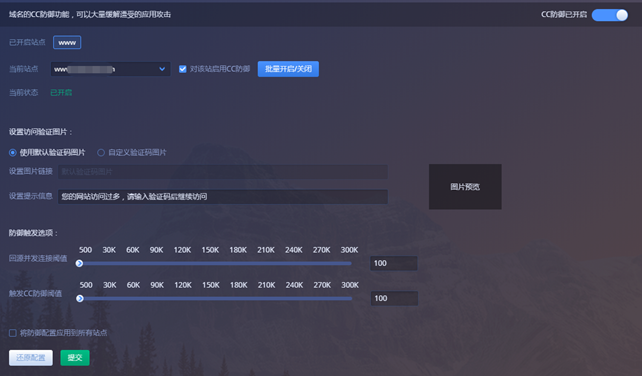Click the 触发CC防御阈值 slider handle
The width and height of the screenshot is (642, 376).
(80, 299)
